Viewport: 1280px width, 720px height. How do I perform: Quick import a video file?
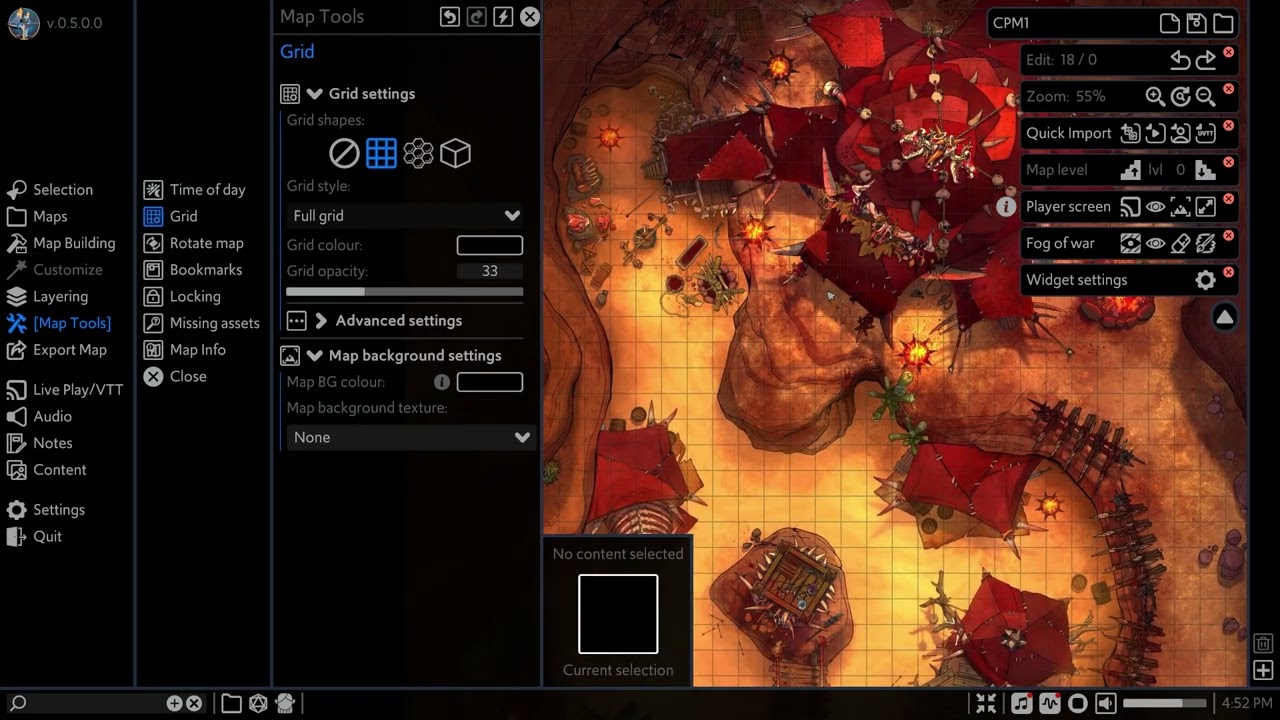(1155, 133)
